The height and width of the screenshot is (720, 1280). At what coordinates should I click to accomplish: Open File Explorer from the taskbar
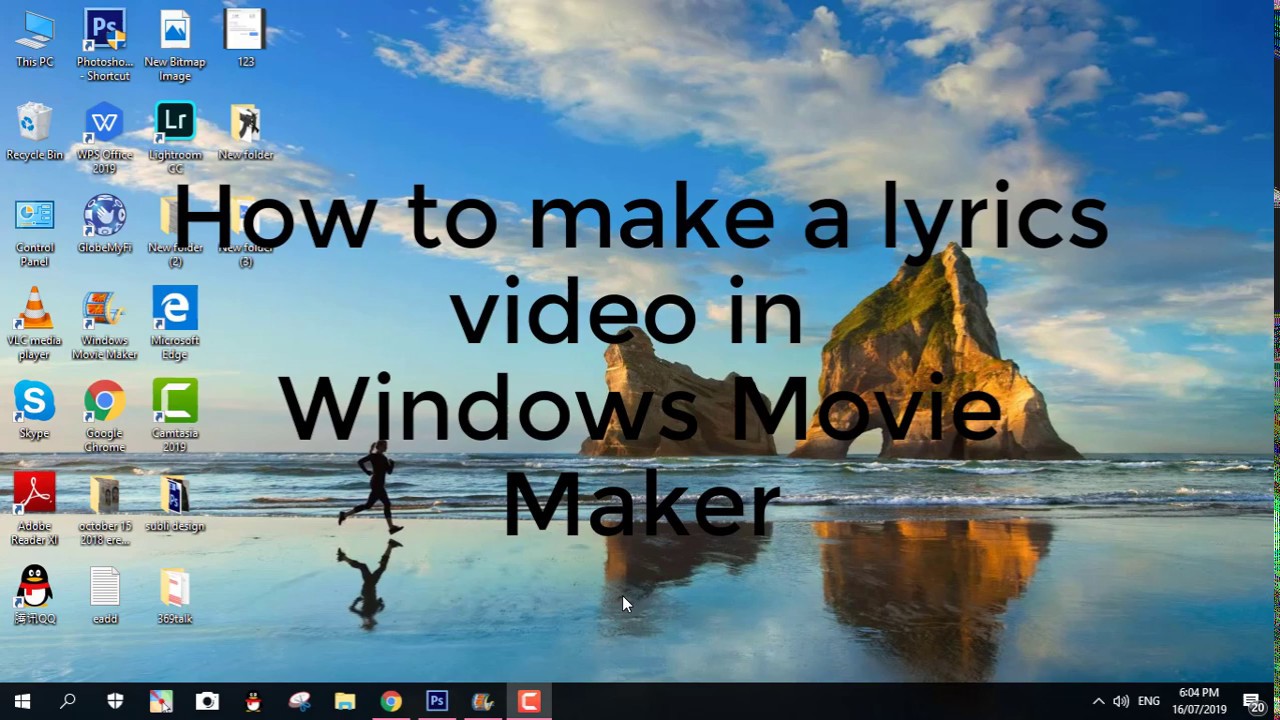click(345, 701)
